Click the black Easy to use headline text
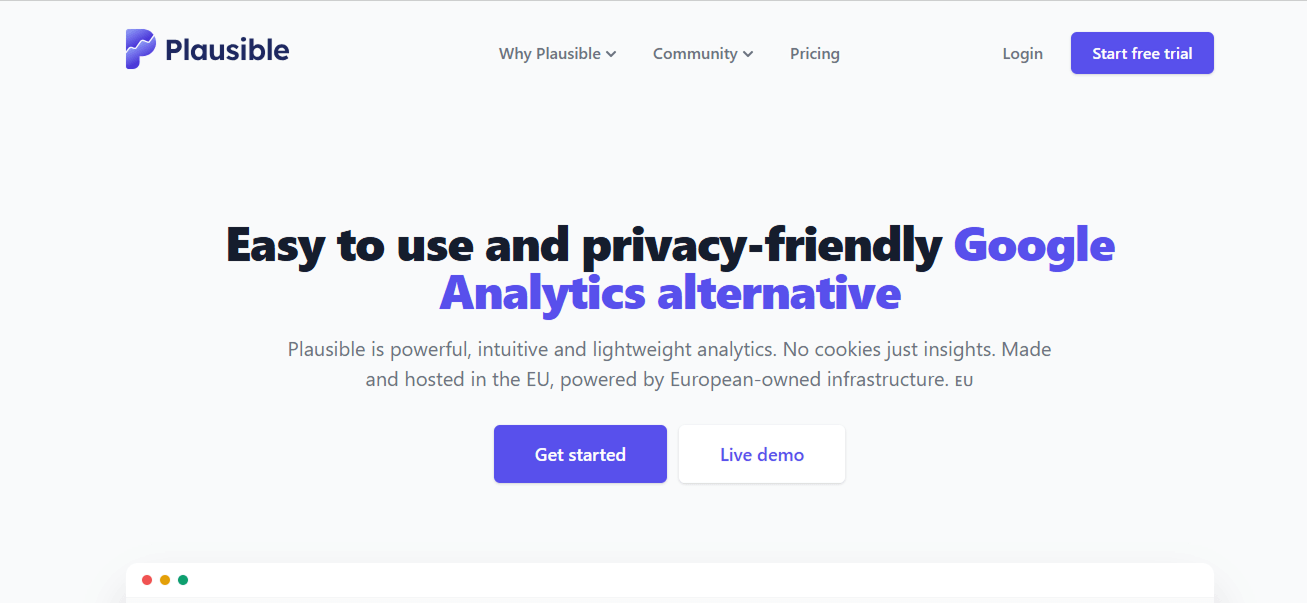Screen dimensions: 1307x603 pos(584,245)
